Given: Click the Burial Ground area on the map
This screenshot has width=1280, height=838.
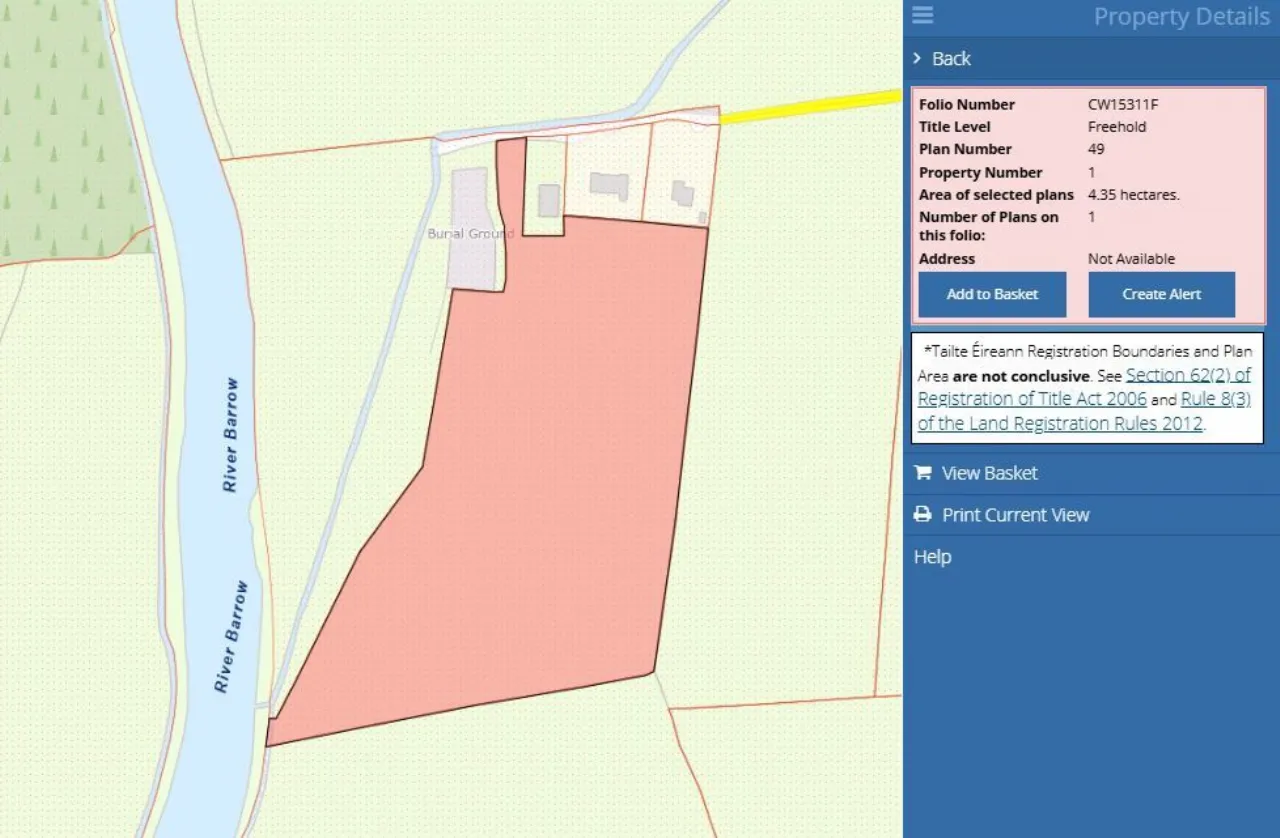Looking at the screenshot, I should tap(470, 233).
